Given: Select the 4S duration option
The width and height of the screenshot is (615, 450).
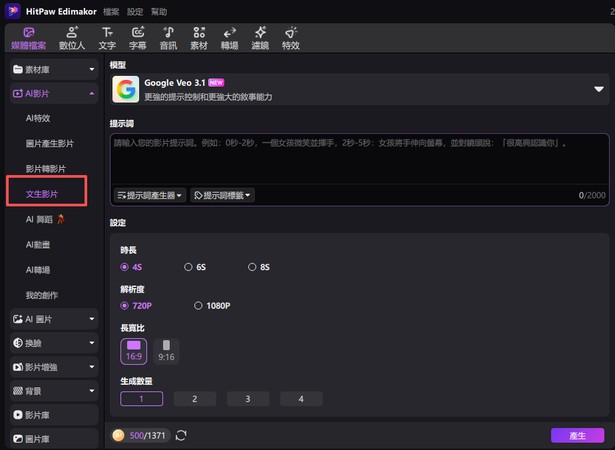Looking at the screenshot, I should coord(131,267).
